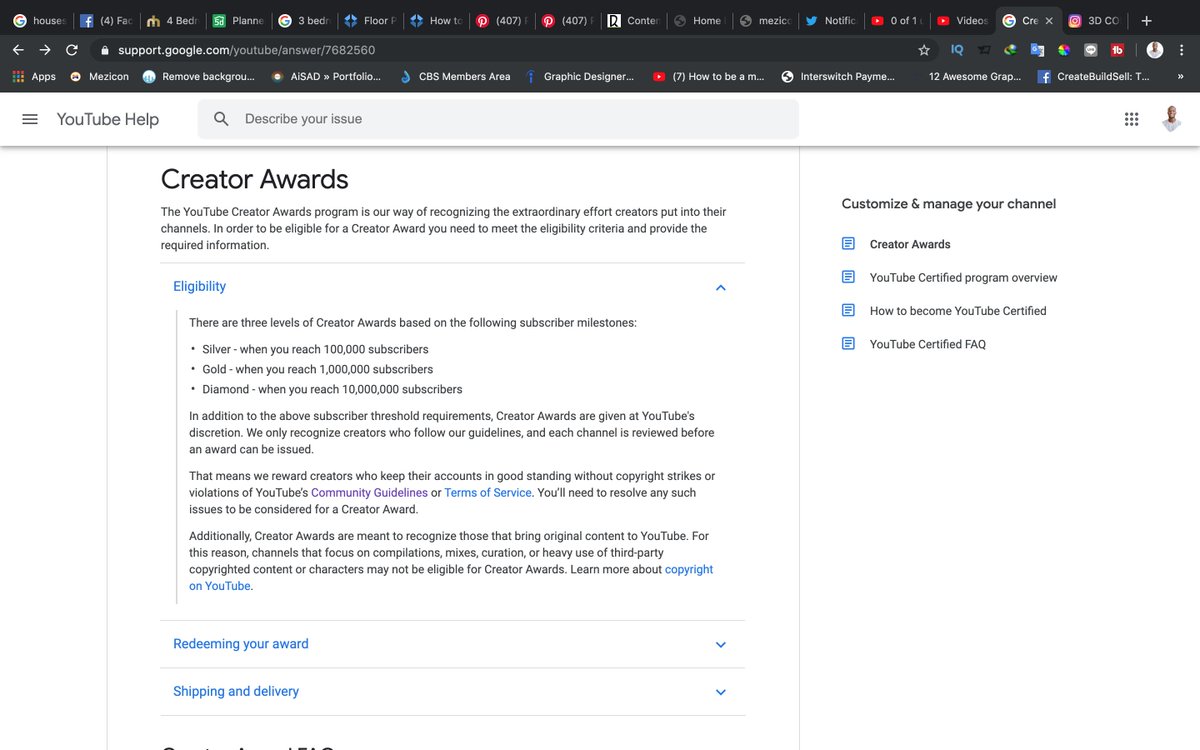
Task: Open the Apps bookmarks shortcut
Action: (34, 76)
